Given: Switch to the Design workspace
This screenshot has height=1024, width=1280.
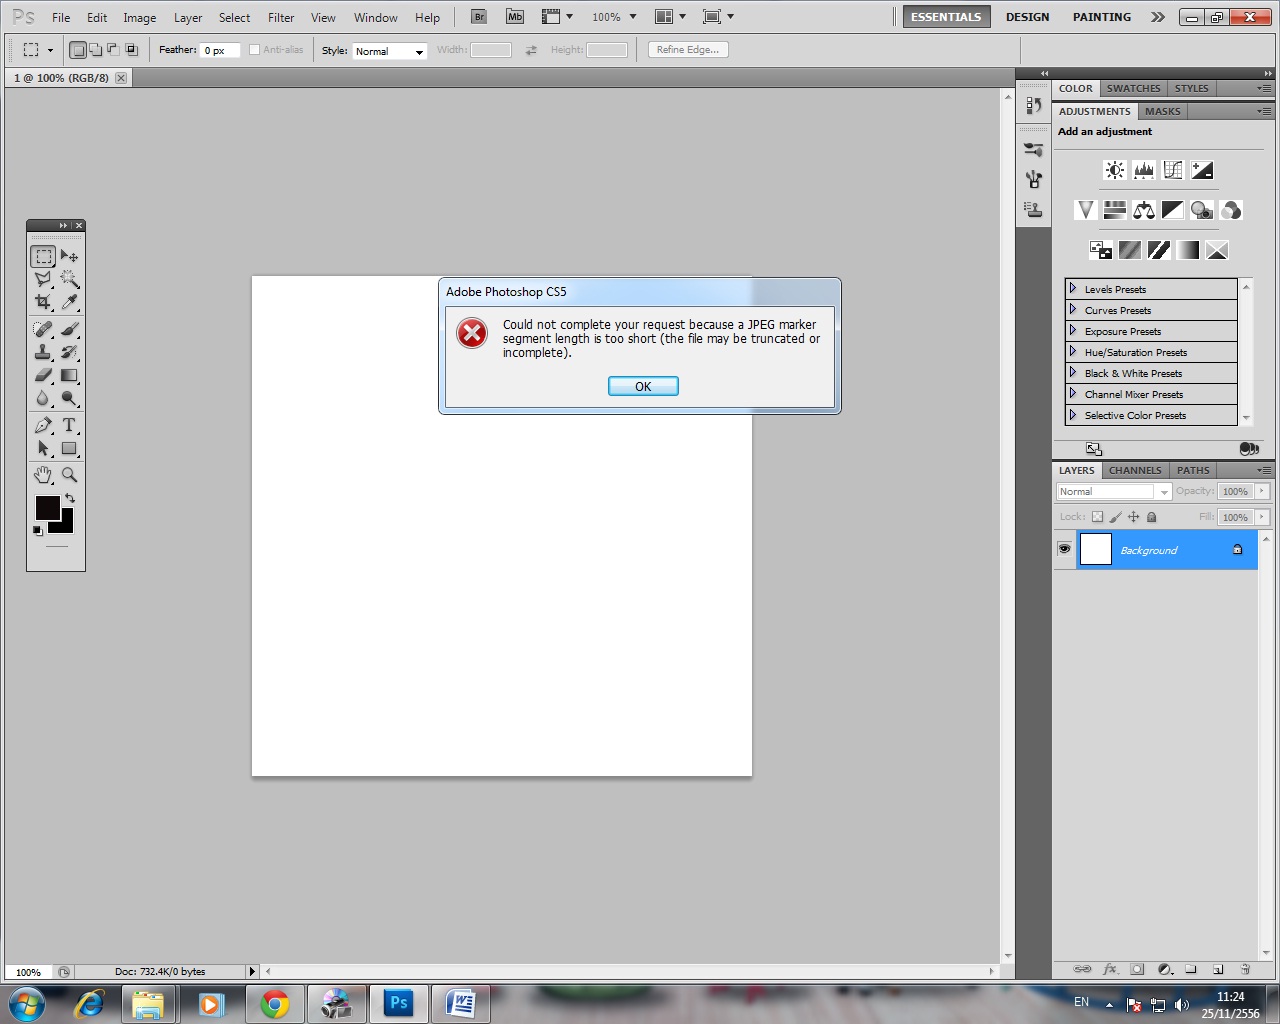Looking at the screenshot, I should point(1027,17).
